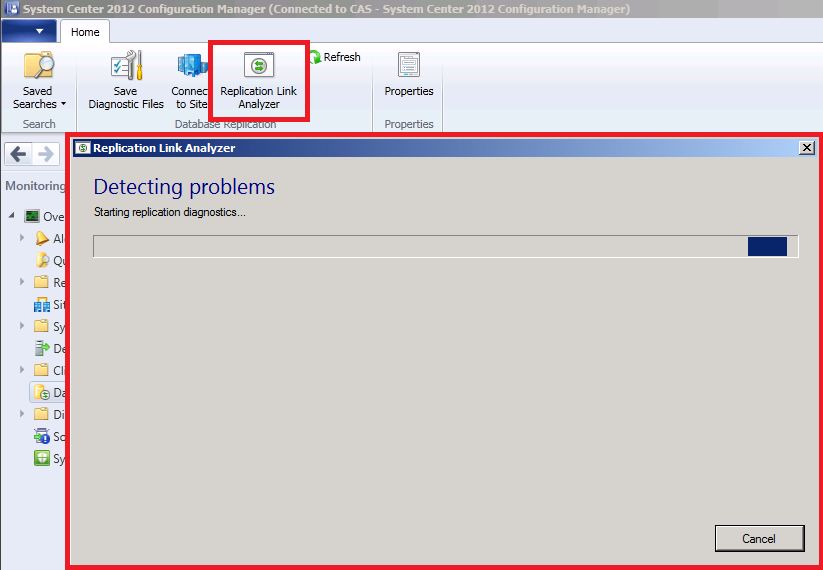Open Properties from the ribbon
Image resolution: width=823 pixels, height=570 pixels.
(x=409, y=75)
